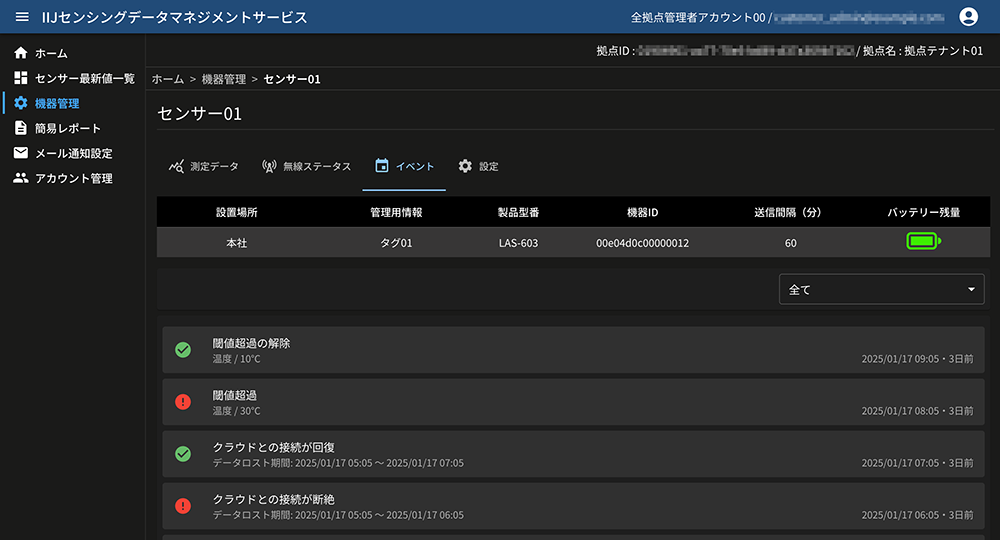
Task: Click the sensor latest values dashboard icon
Action: (21, 78)
